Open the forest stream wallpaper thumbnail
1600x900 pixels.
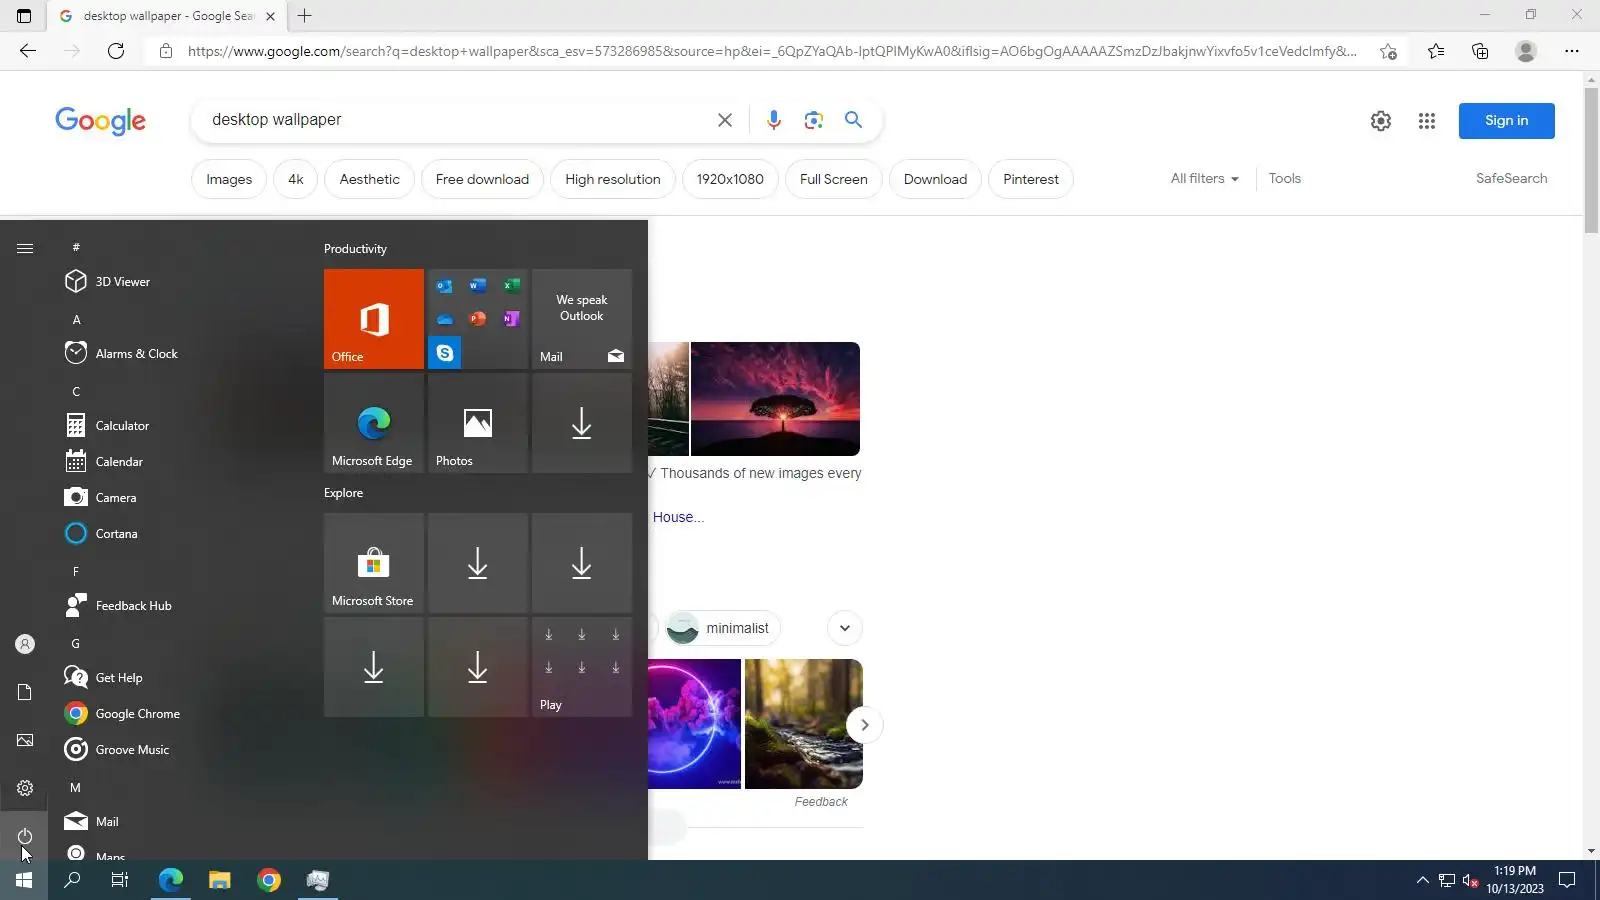(x=804, y=724)
